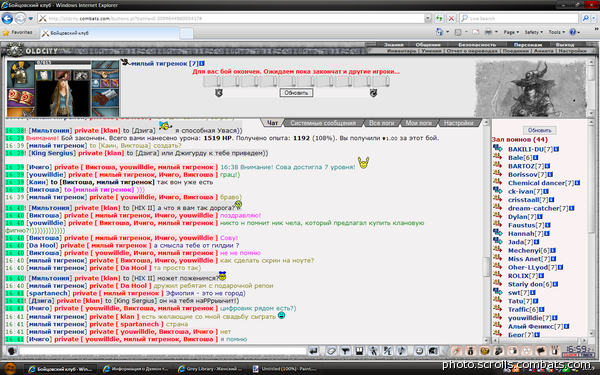Image resolution: width=600 pixels, height=375 pixels.
Task: Click the chat message input field
Action: point(162,351)
